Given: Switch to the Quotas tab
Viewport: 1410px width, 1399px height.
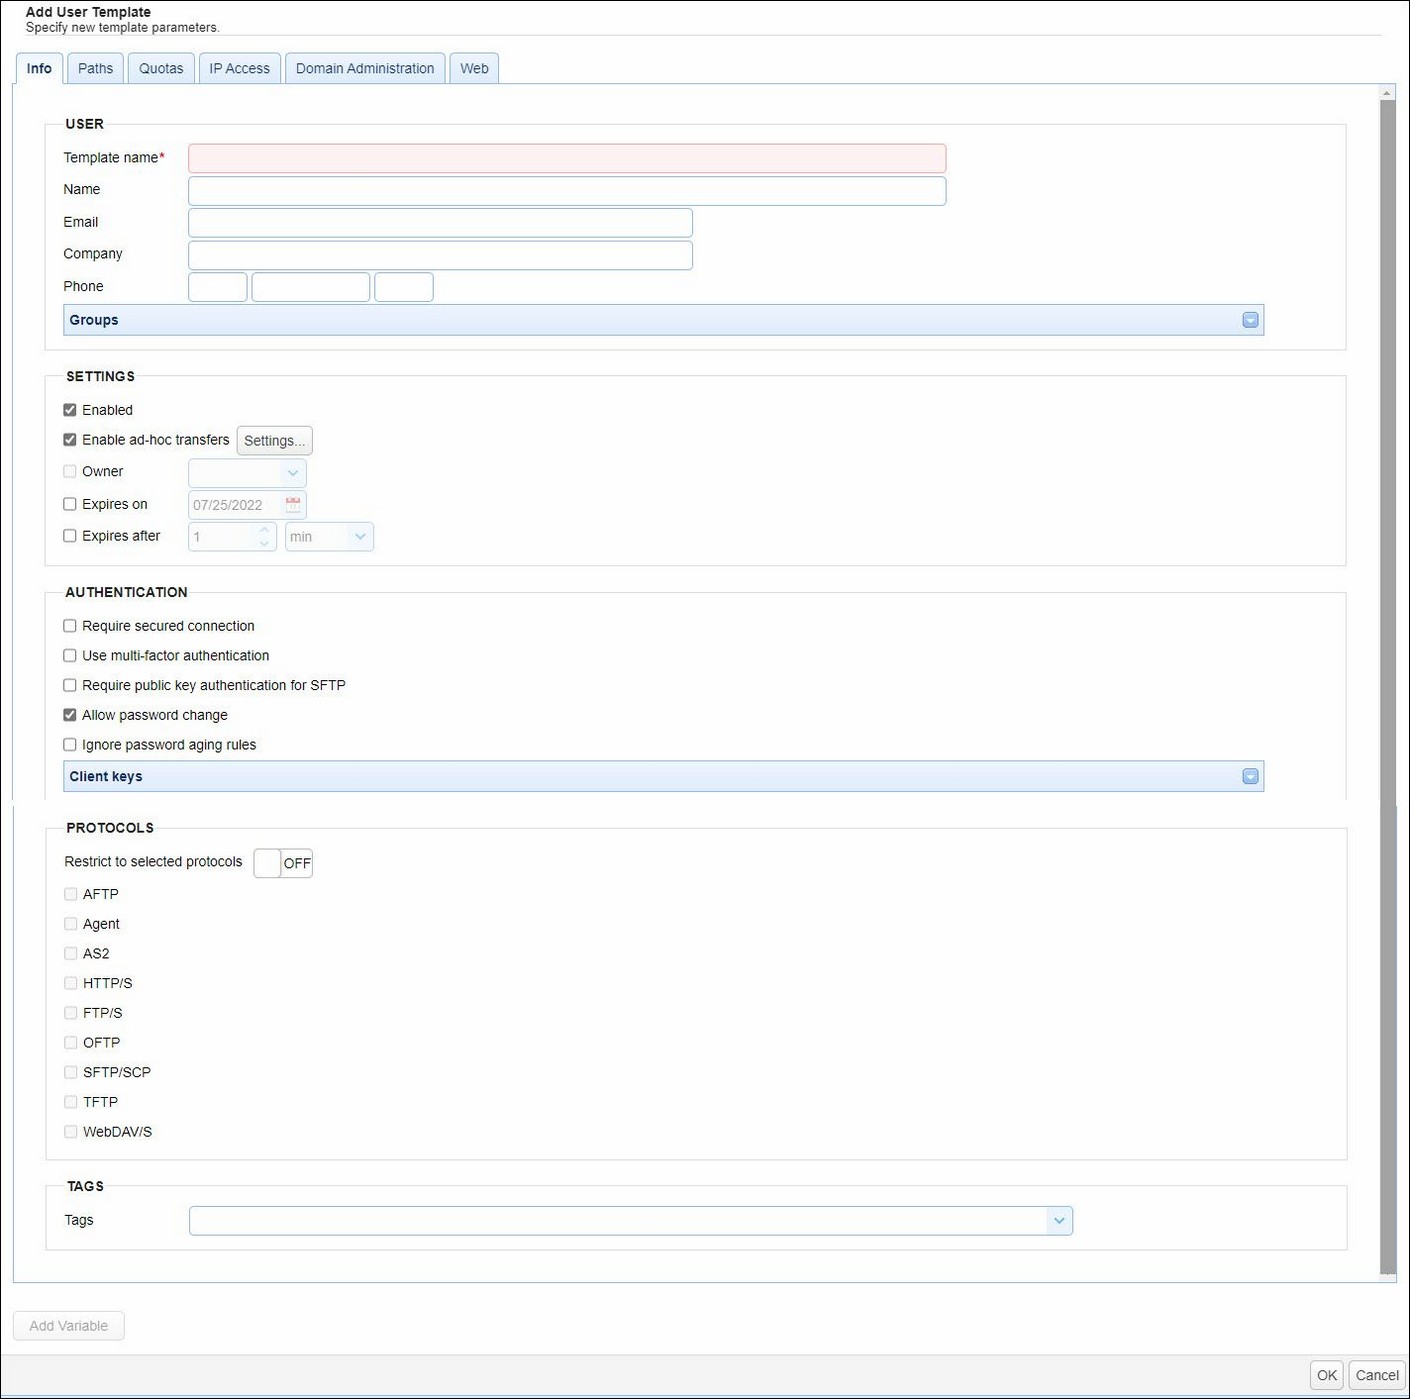Looking at the screenshot, I should click(160, 67).
